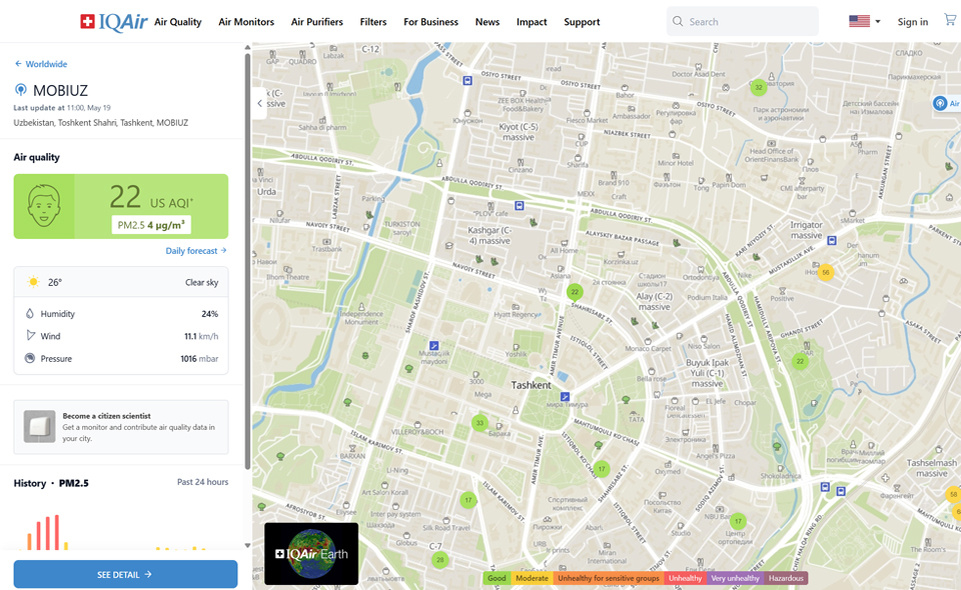Click the Past 24 hours label
The image size is (961, 590).
[202, 482]
